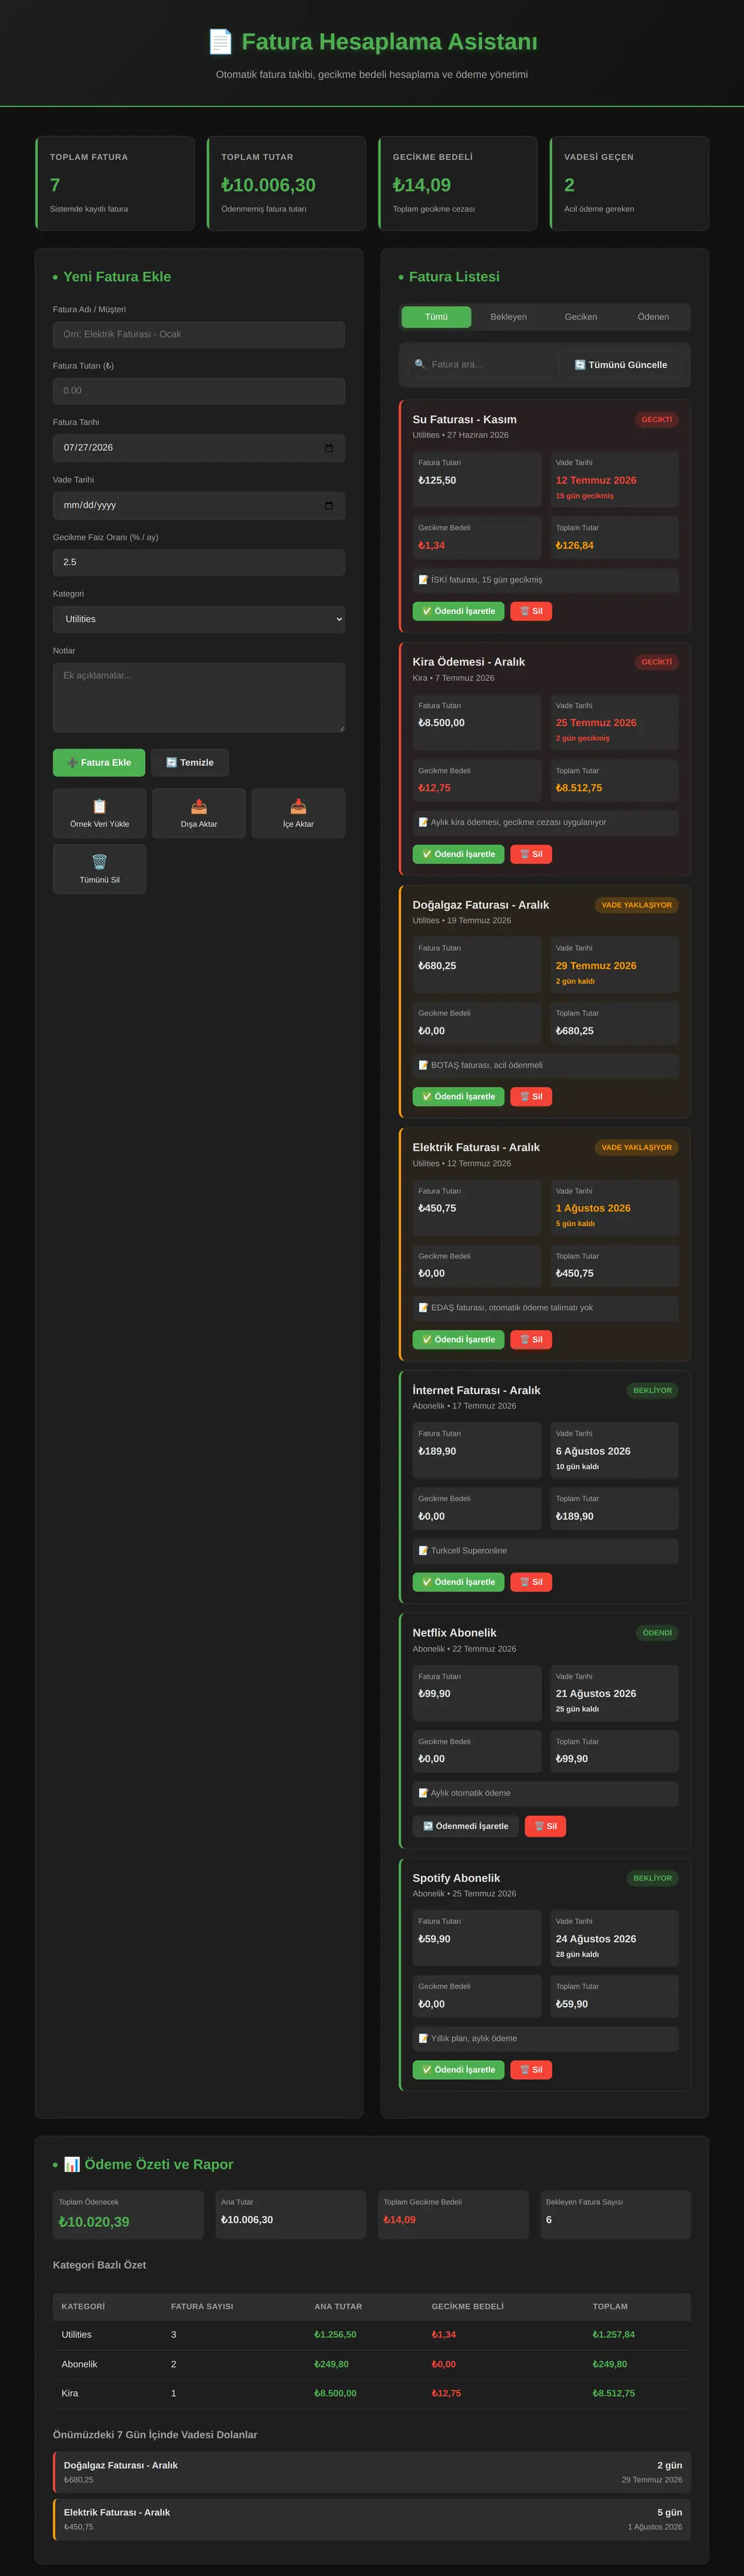Mark Spotify Abonelik as paid
744x2576 pixels.
[x=458, y=2070]
